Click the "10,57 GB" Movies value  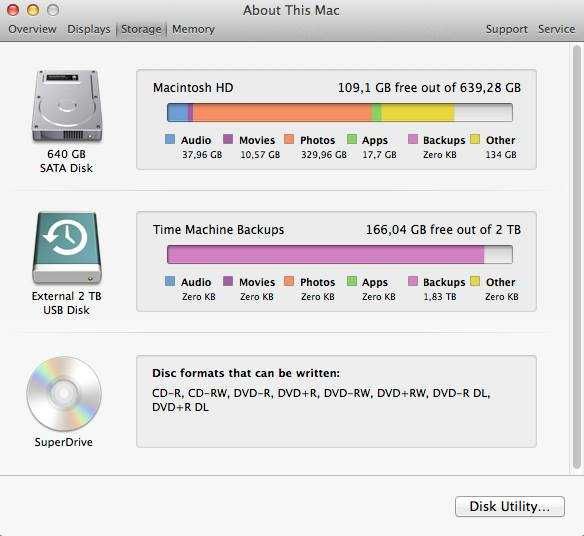click(x=260, y=155)
